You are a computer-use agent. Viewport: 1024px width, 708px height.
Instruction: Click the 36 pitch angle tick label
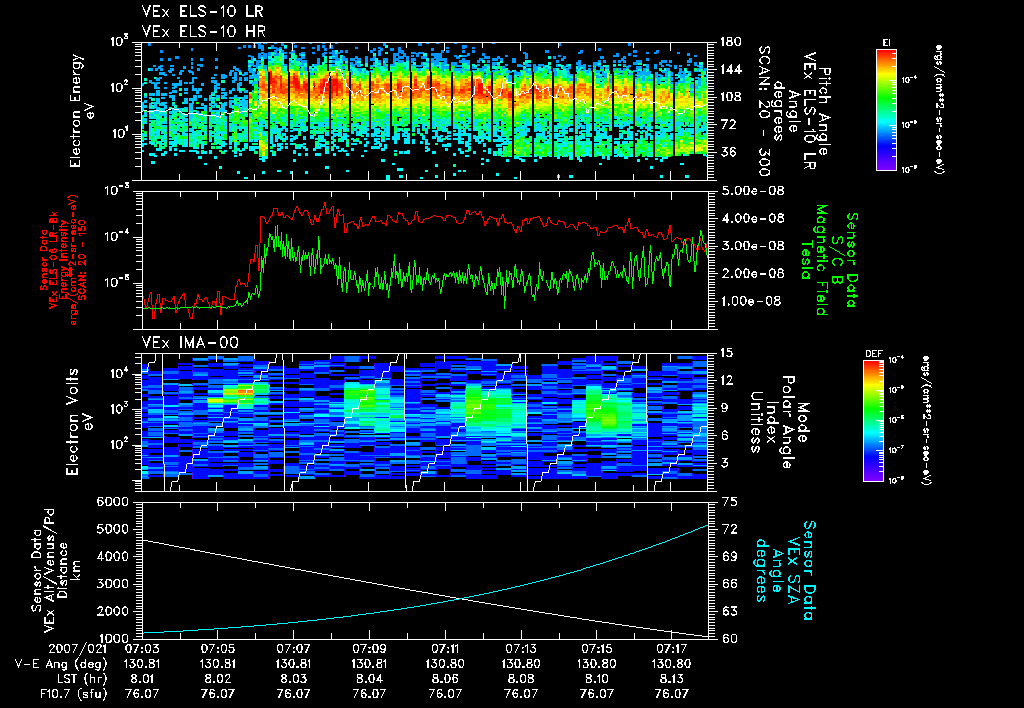(x=727, y=152)
